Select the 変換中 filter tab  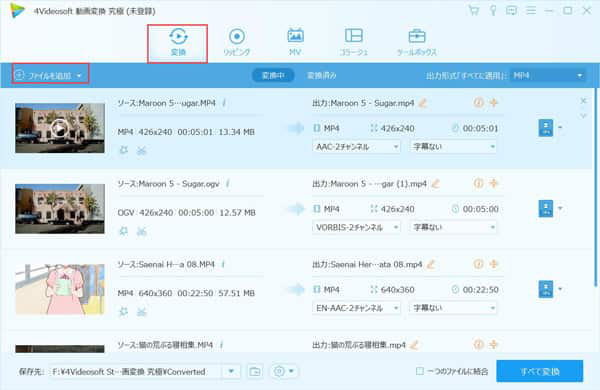click(x=273, y=75)
